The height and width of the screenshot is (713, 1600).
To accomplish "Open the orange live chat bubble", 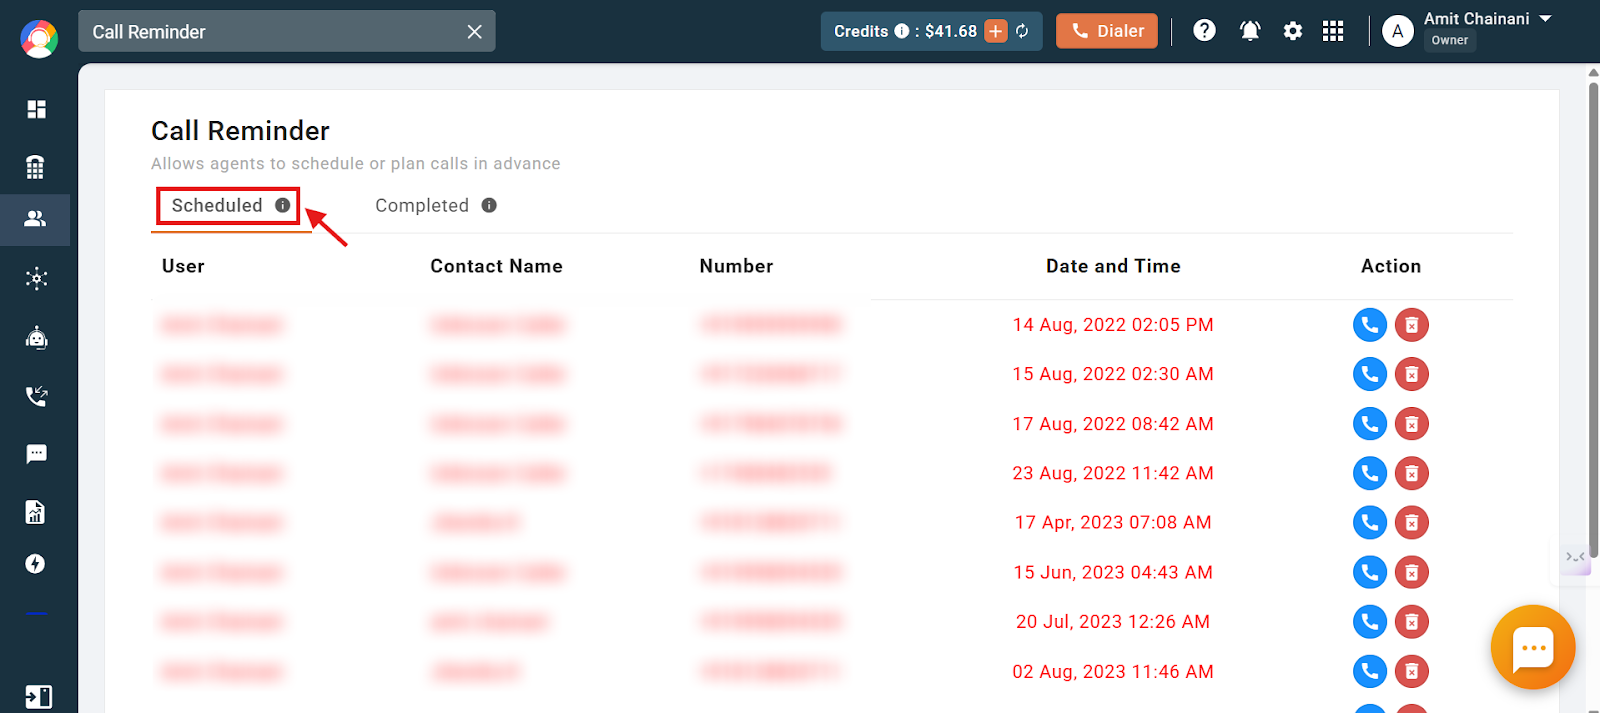I will point(1533,648).
